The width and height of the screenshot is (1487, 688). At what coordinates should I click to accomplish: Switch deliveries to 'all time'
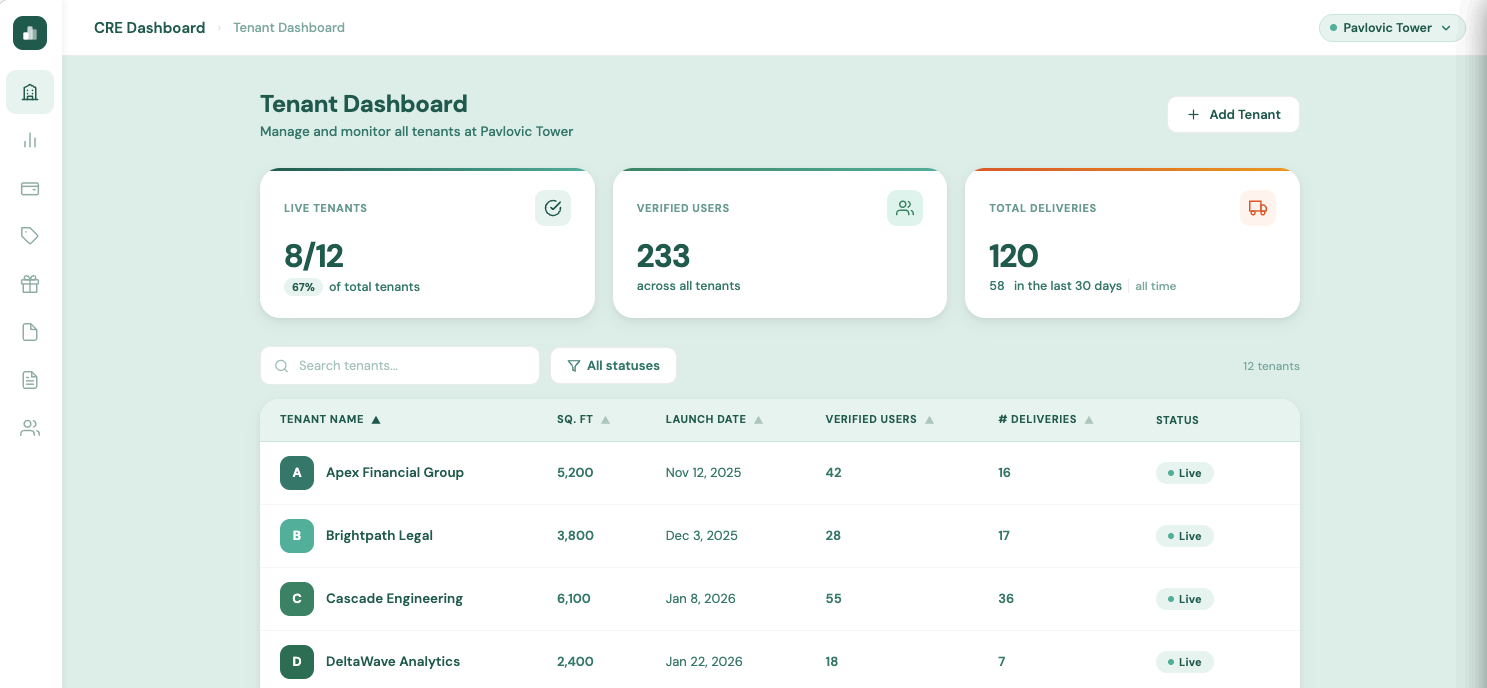pos(1155,286)
